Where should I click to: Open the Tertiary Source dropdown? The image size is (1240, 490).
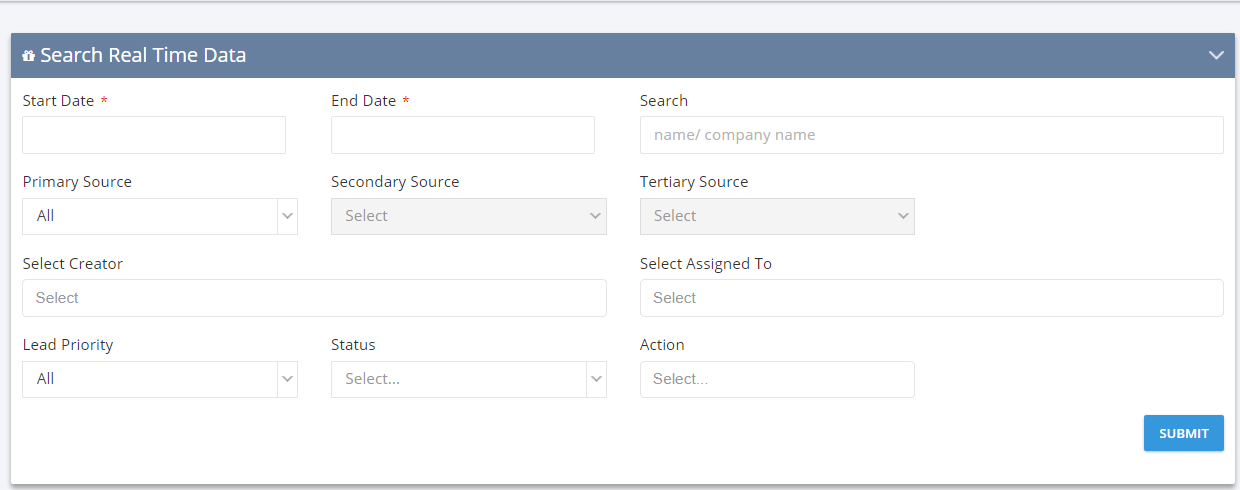(x=777, y=216)
